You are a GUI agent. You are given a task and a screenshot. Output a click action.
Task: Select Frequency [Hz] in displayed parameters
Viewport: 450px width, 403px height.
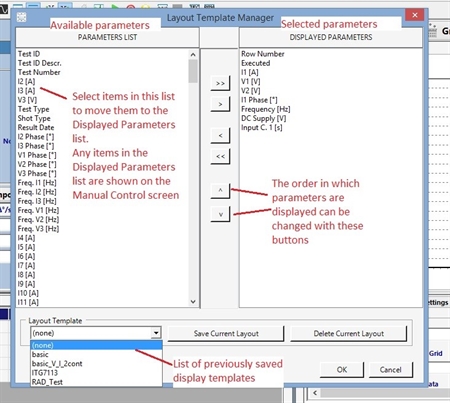(266, 109)
